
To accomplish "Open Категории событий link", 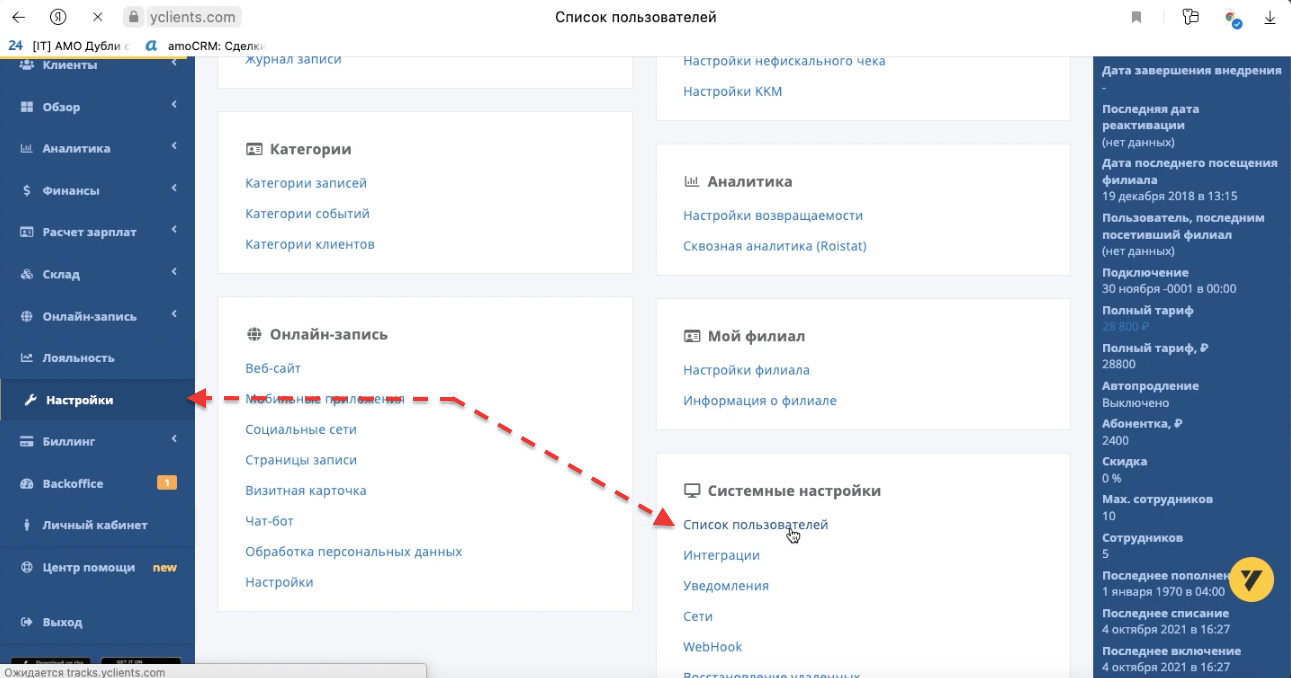I will [x=307, y=214].
